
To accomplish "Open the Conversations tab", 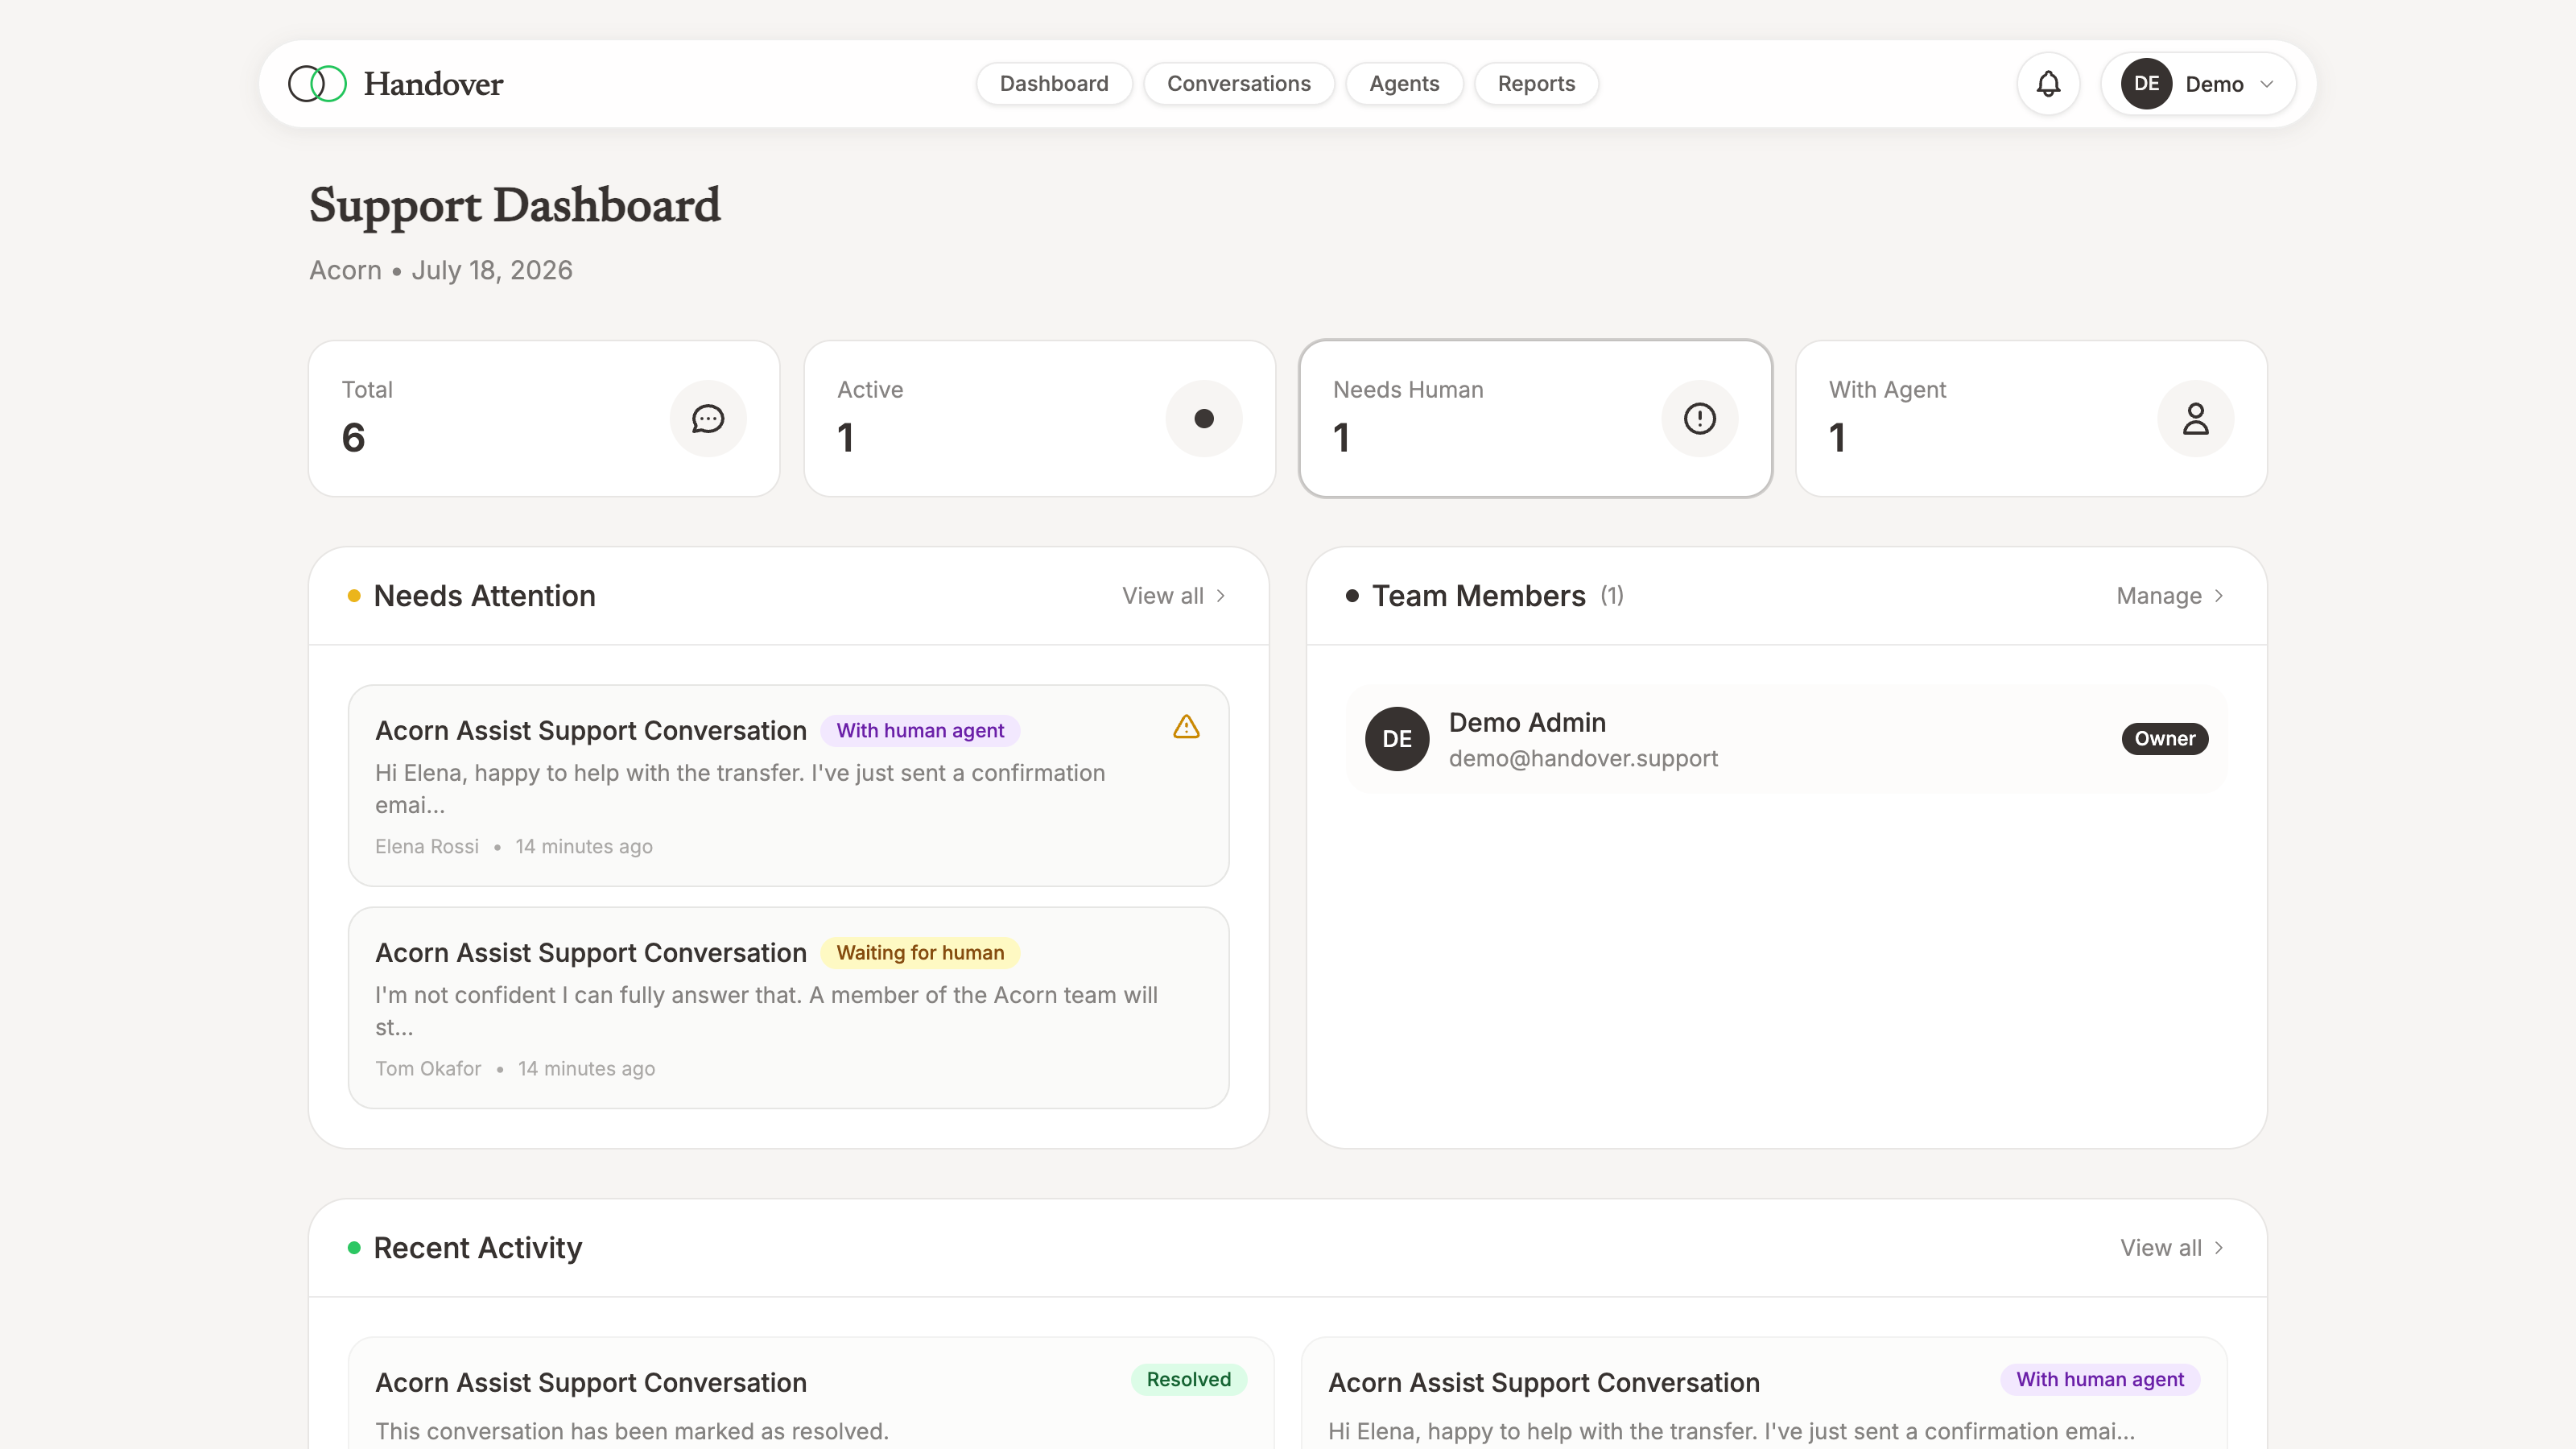I will coord(1239,84).
